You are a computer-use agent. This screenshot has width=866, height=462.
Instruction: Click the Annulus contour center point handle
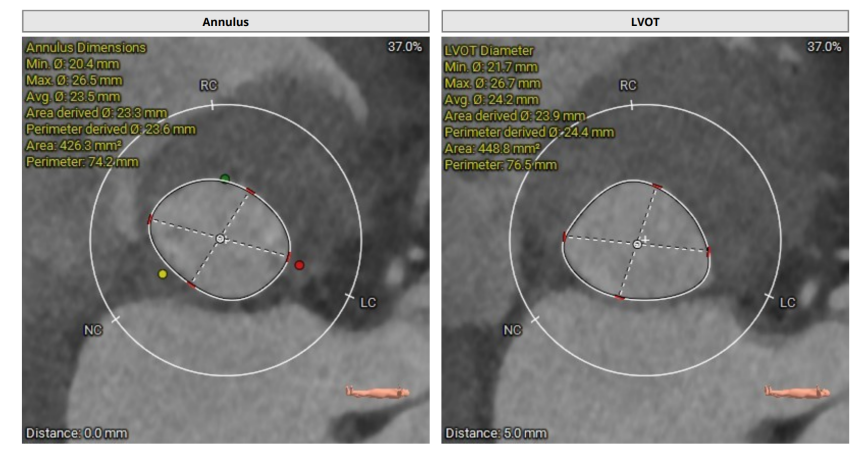click(220, 238)
